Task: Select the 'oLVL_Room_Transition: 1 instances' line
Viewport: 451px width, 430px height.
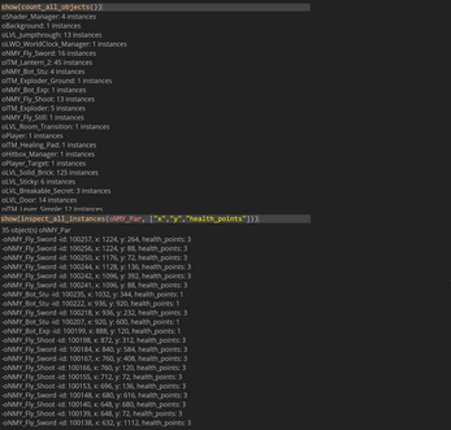Action: 55,127
